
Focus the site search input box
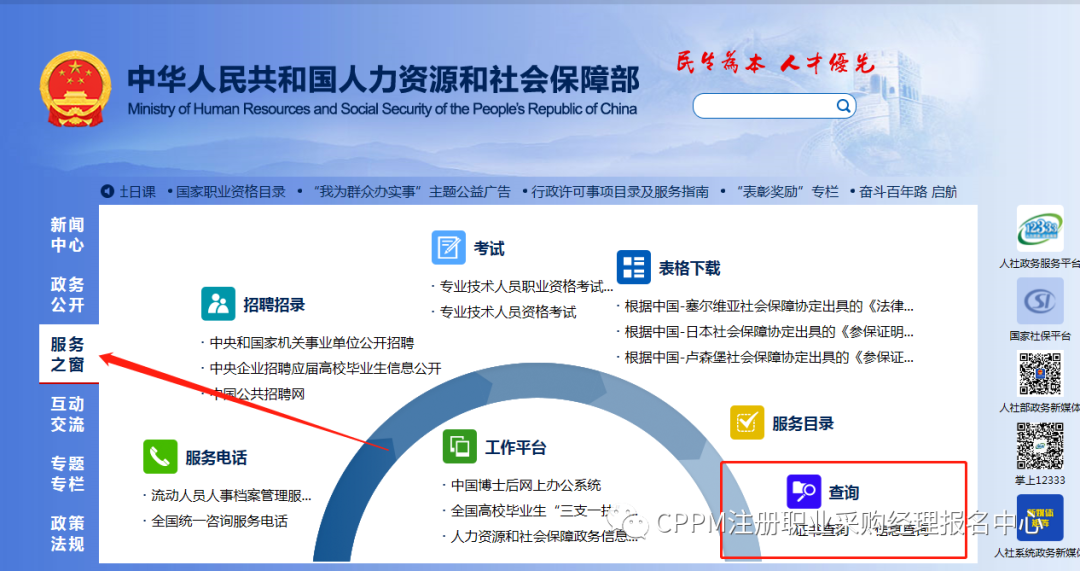pyautogui.click(x=774, y=106)
